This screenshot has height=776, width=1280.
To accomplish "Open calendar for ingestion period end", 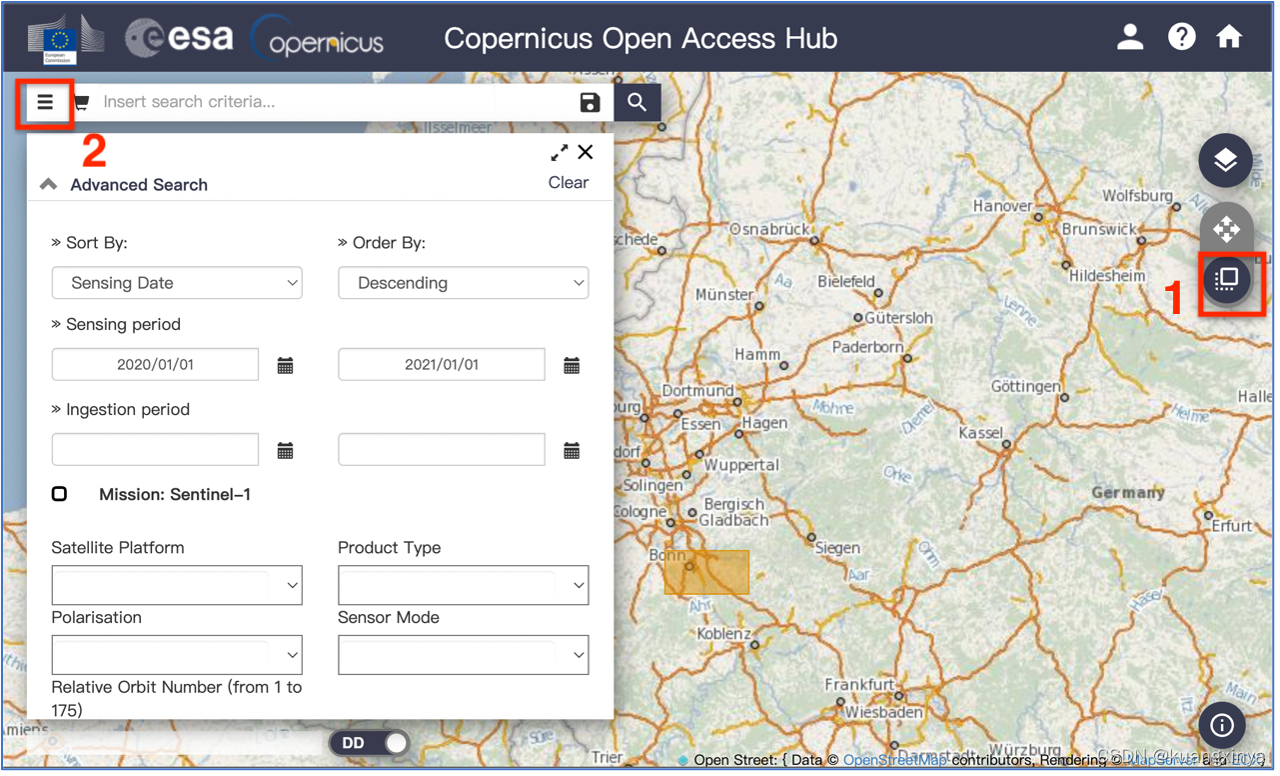I will coord(572,451).
